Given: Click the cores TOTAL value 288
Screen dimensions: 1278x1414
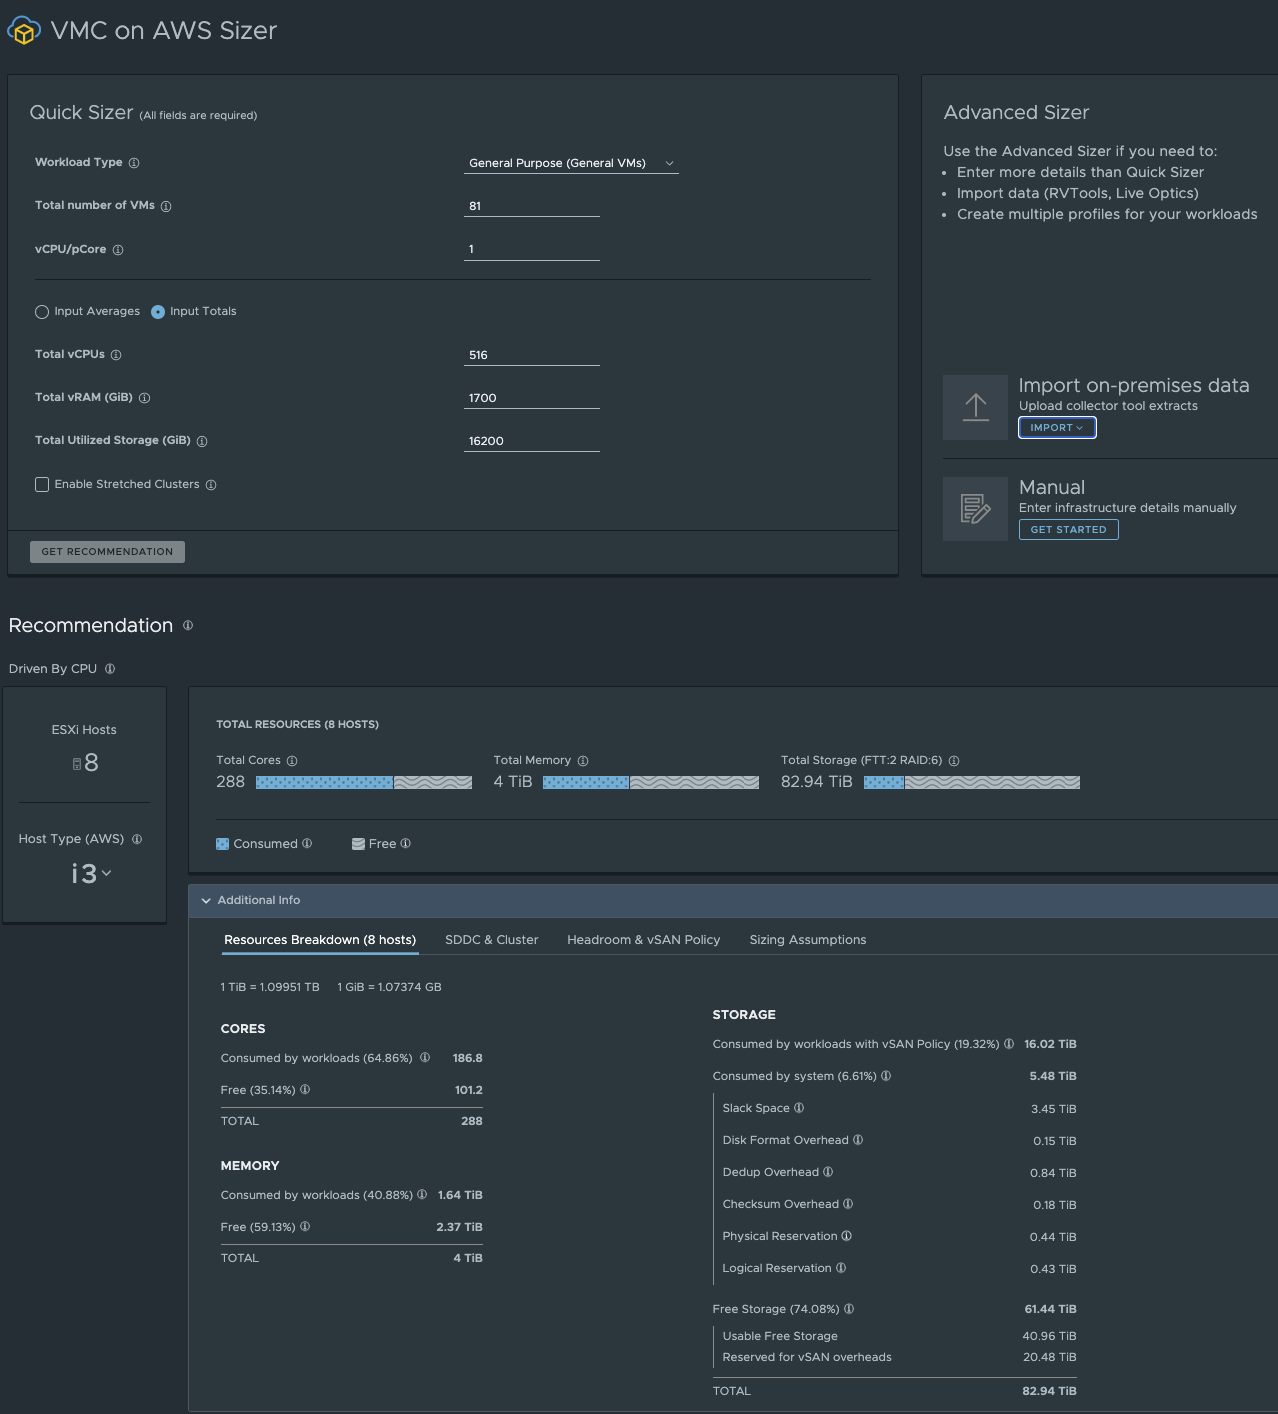Looking at the screenshot, I should [472, 1121].
